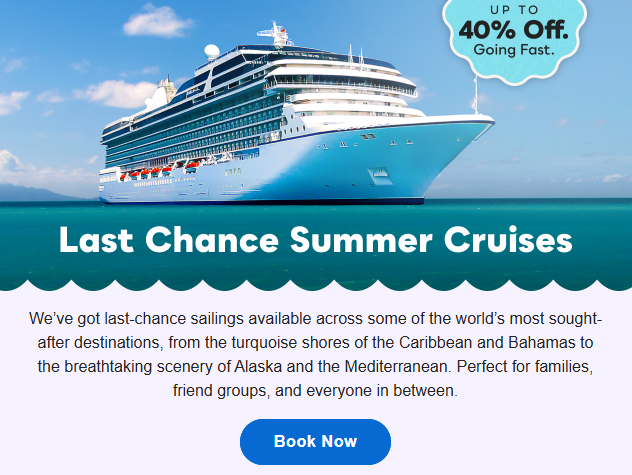Click the ship's white radar dome
Viewport: 632px width, 475px height.
tap(212, 51)
